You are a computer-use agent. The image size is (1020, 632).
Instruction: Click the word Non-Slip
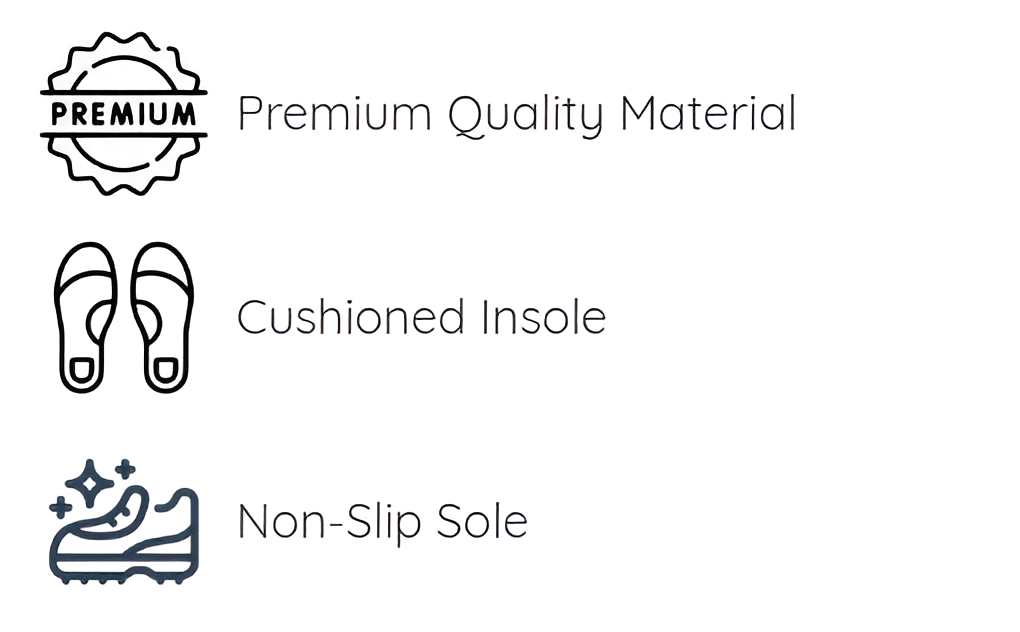322,521
